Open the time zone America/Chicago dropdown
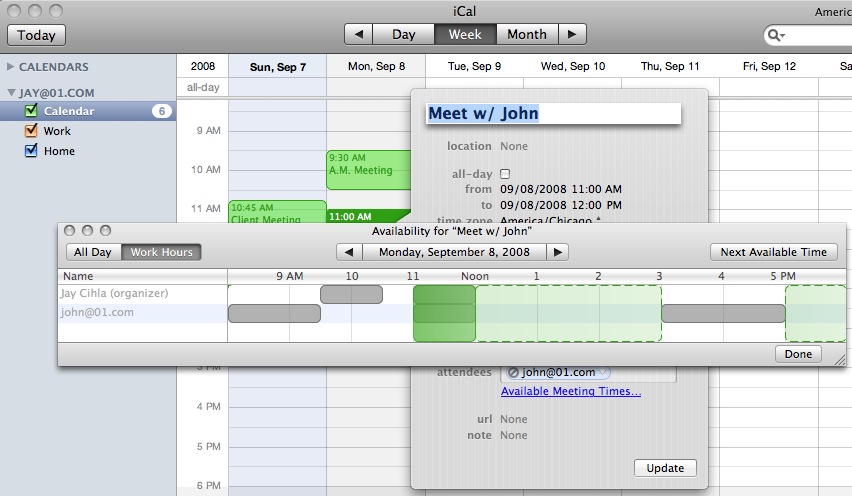 pos(550,219)
